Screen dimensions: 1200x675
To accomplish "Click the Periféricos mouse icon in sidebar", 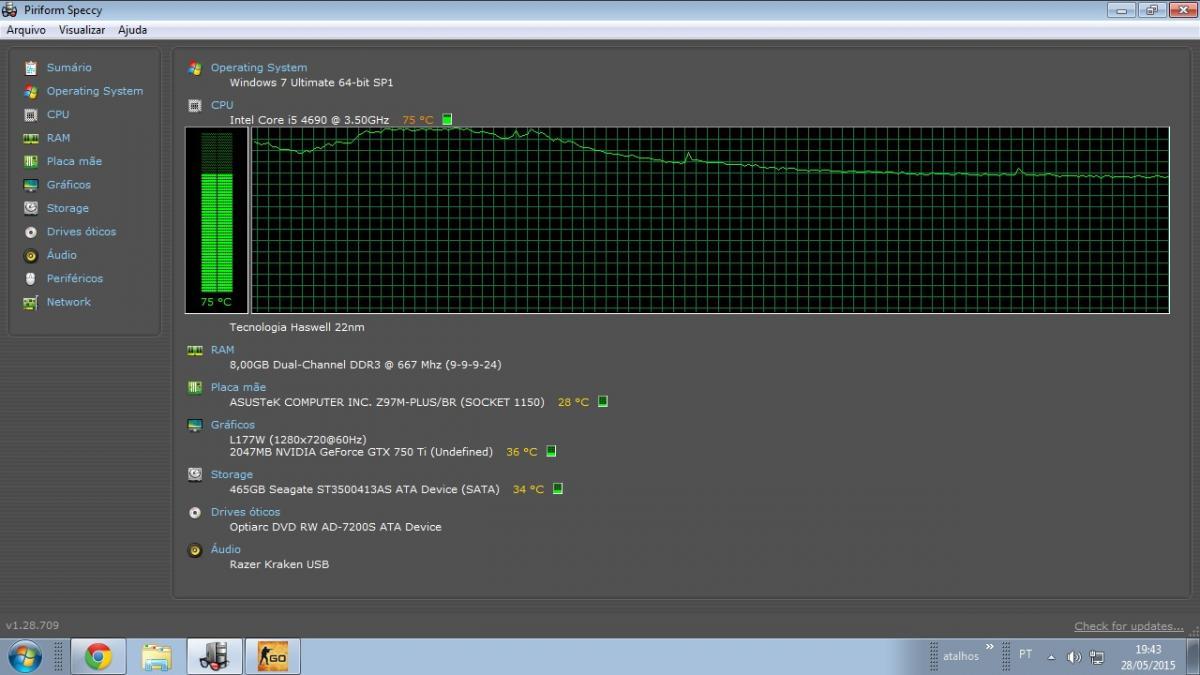I will pyautogui.click(x=30, y=278).
